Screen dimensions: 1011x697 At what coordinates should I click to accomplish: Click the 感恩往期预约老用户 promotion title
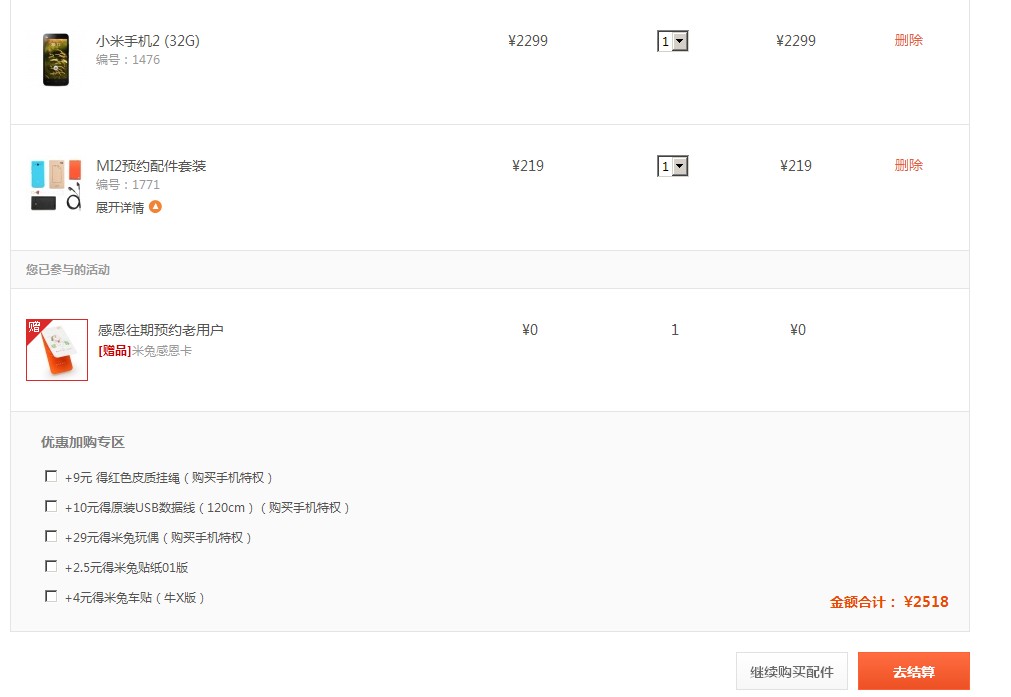pos(161,330)
